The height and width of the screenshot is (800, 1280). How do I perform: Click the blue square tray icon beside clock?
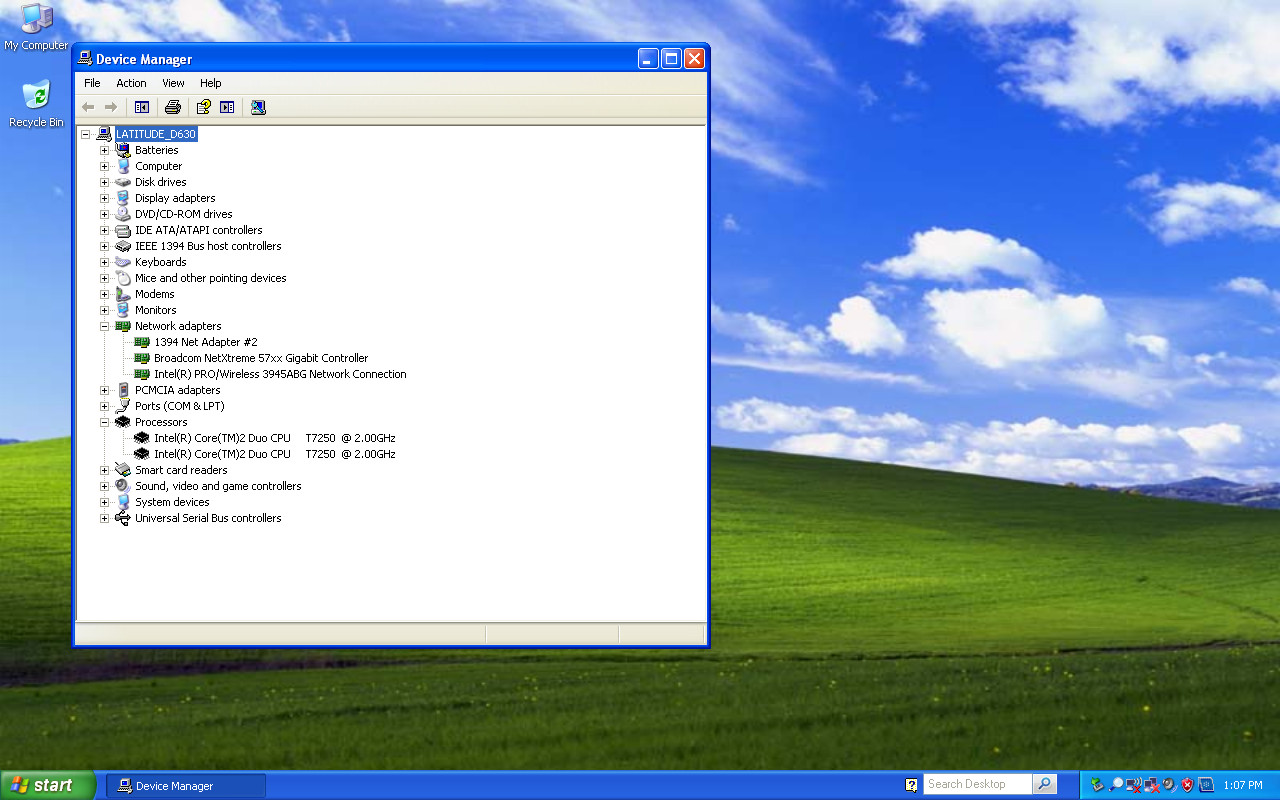point(1206,785)
